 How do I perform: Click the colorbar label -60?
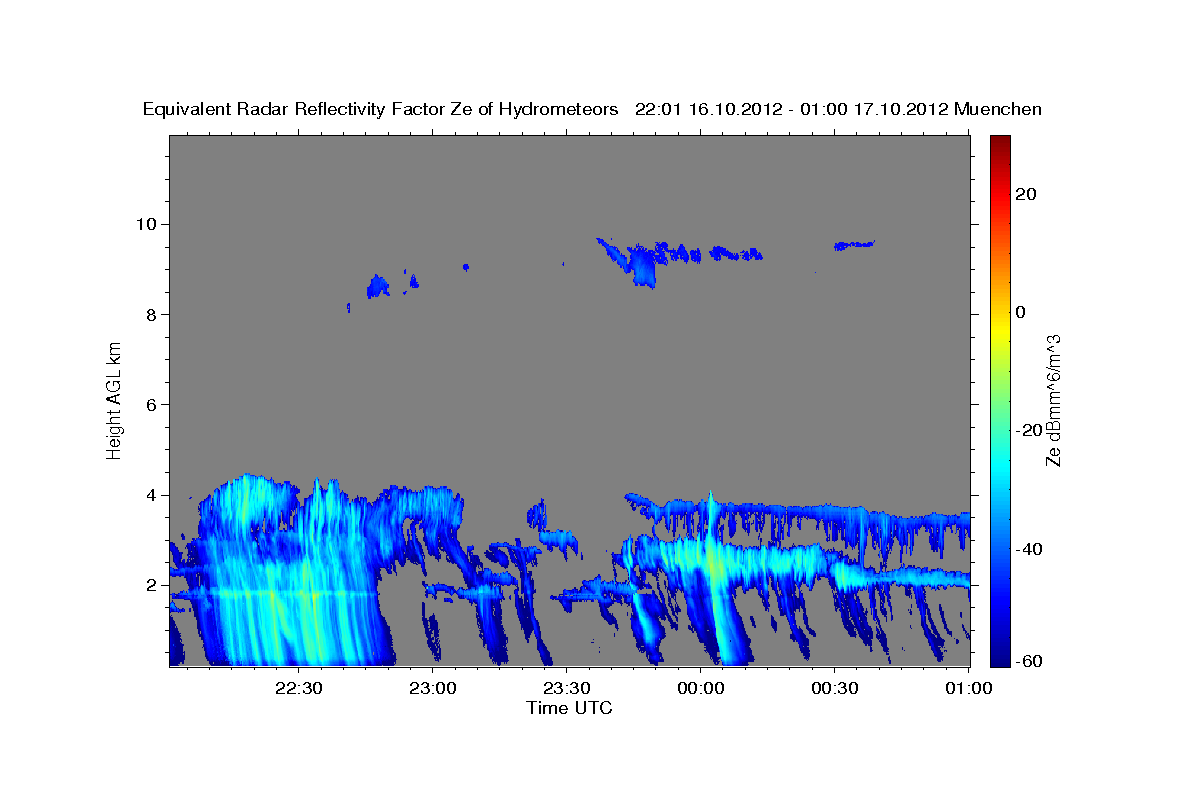coord(1029,661)
